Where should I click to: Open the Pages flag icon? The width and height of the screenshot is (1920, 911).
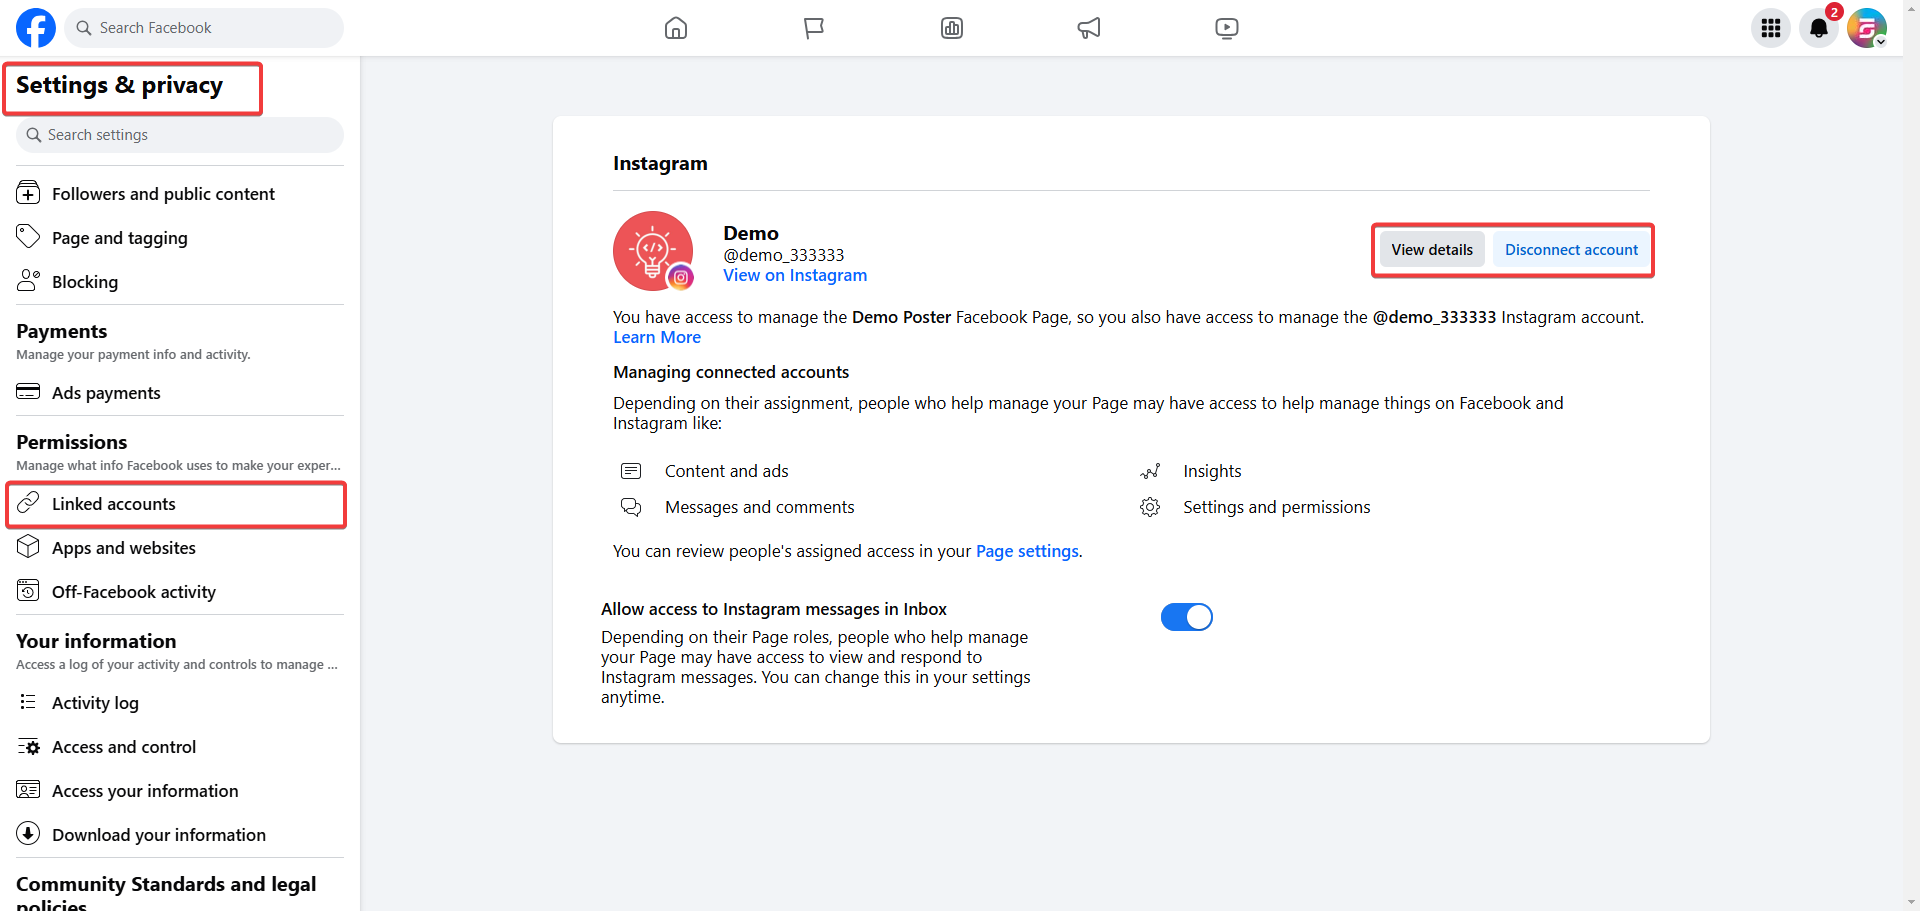[814, 28]
